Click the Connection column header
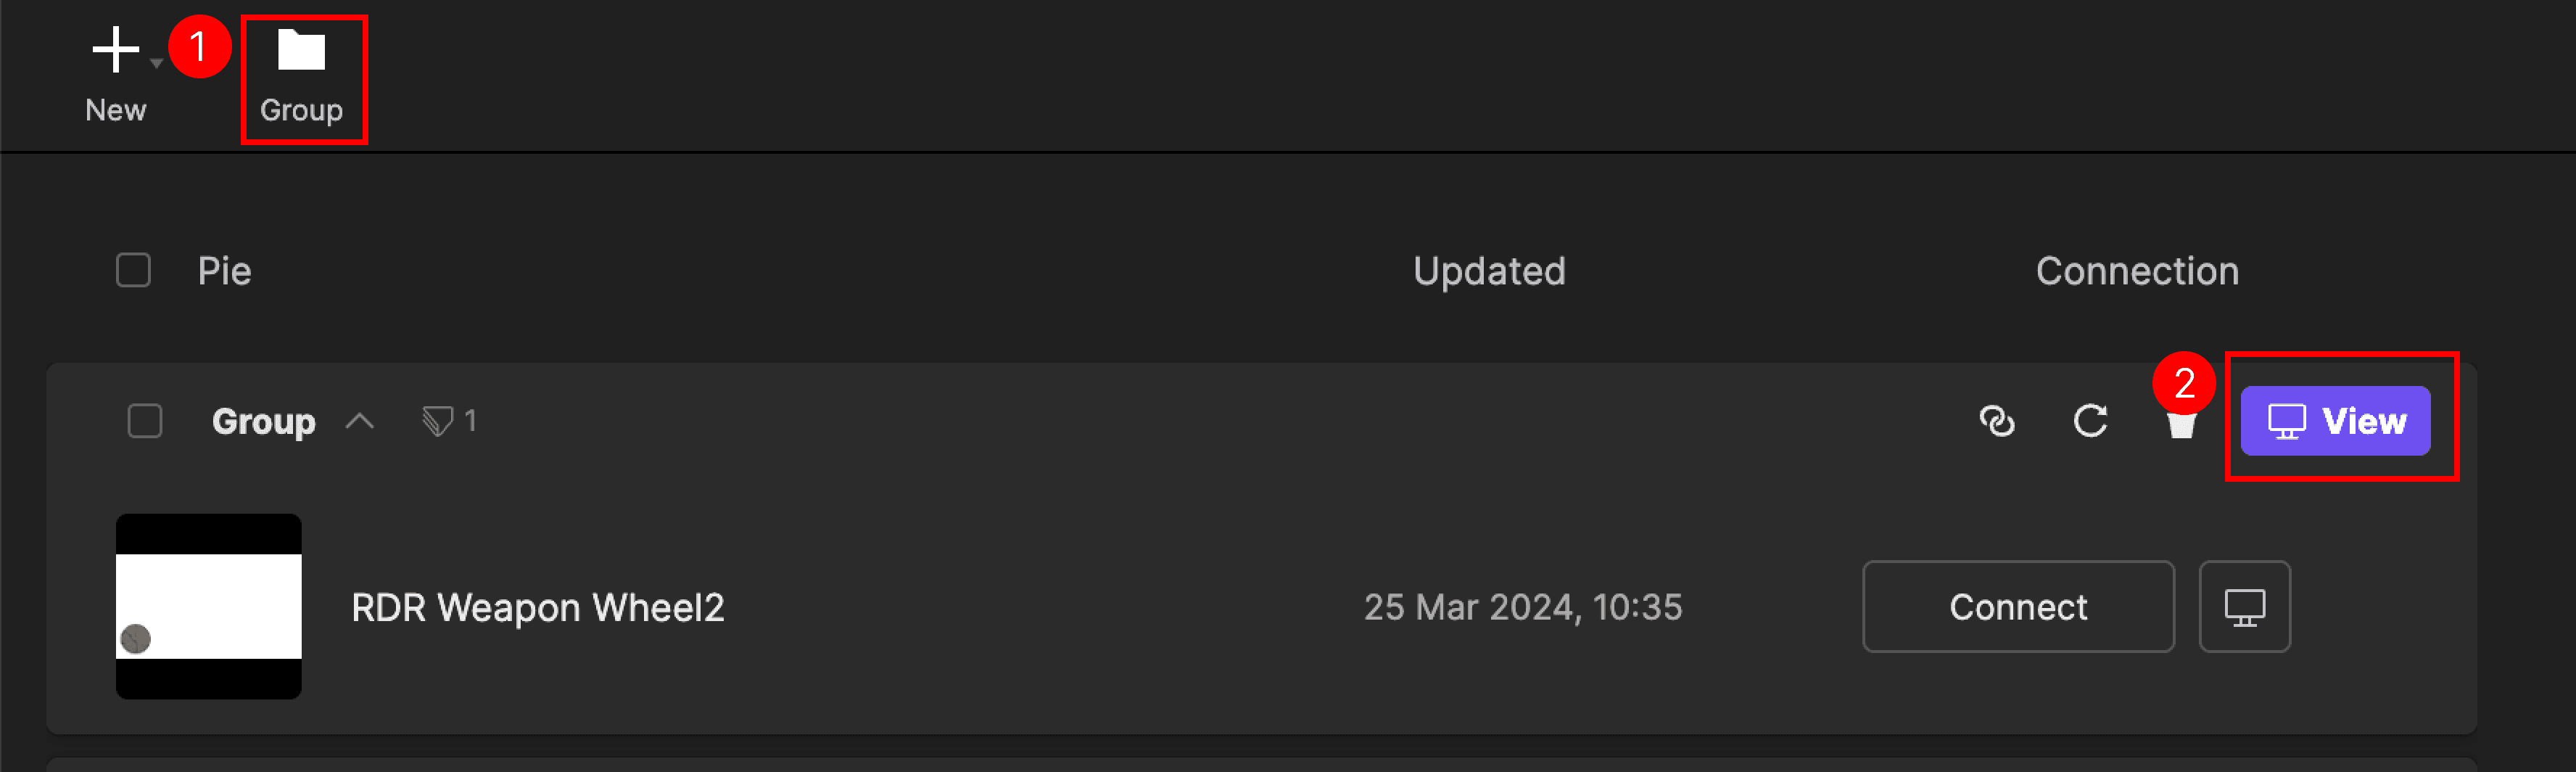 pyautogui.click(x=2138, y=270)
